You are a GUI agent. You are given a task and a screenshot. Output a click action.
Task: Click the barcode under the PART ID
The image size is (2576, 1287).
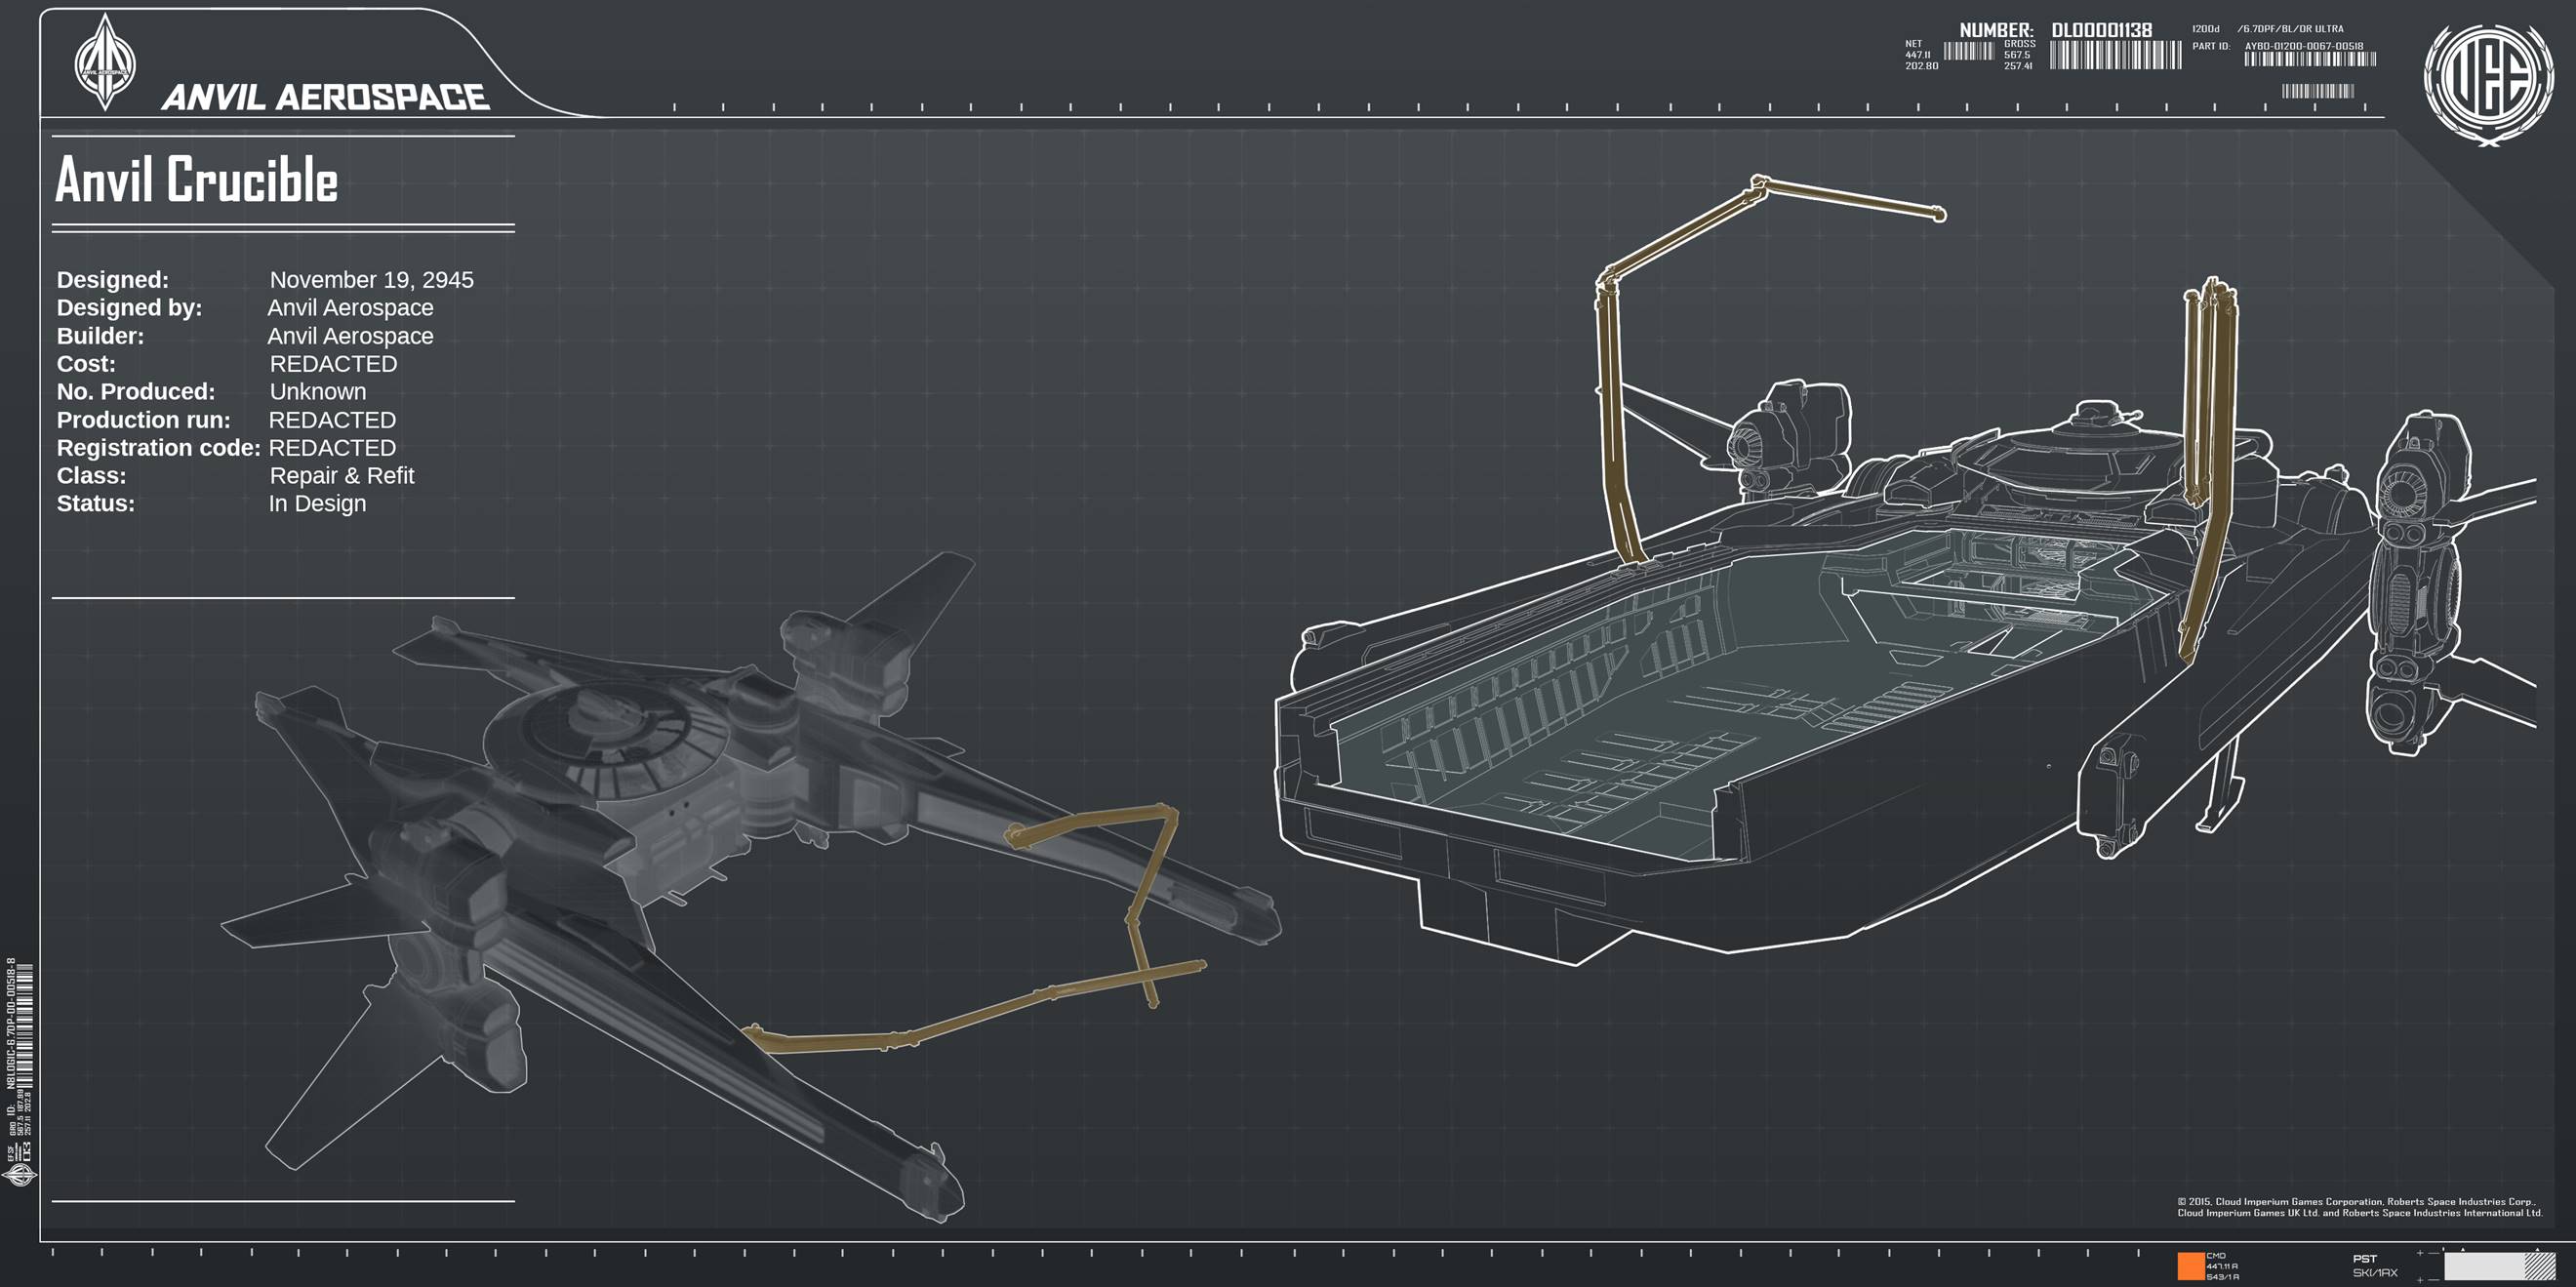2309,59
